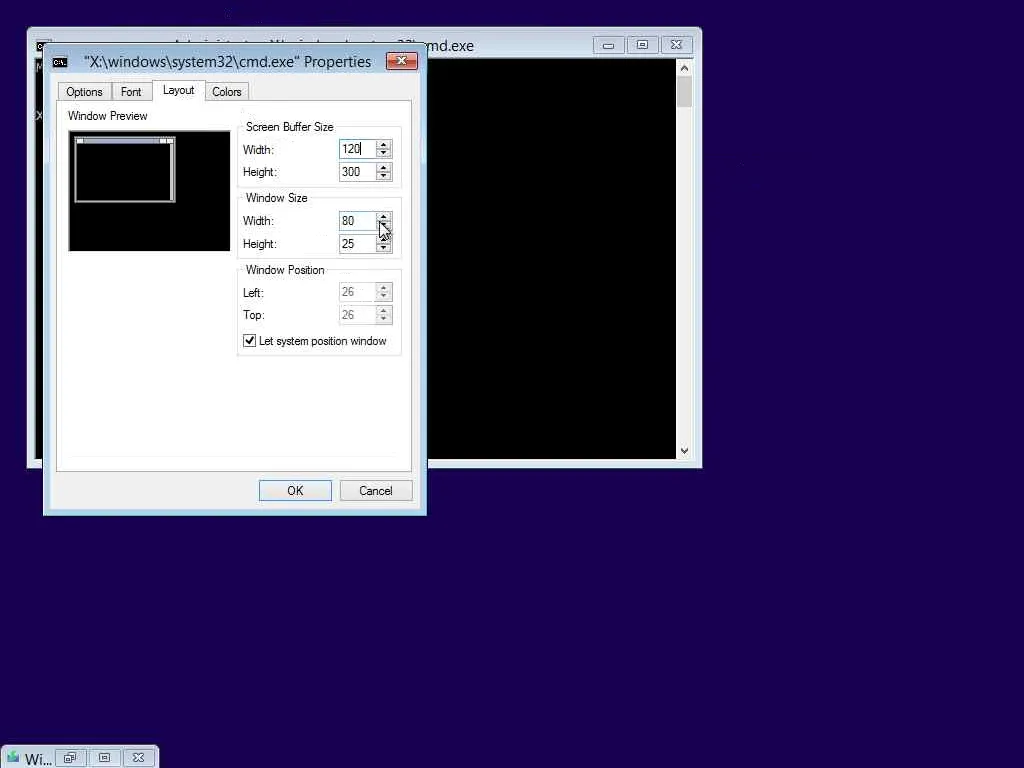This screenshot has height=768, width=1024.
Task: Click the minimized Wi... window icon
Action: (13, 758)
